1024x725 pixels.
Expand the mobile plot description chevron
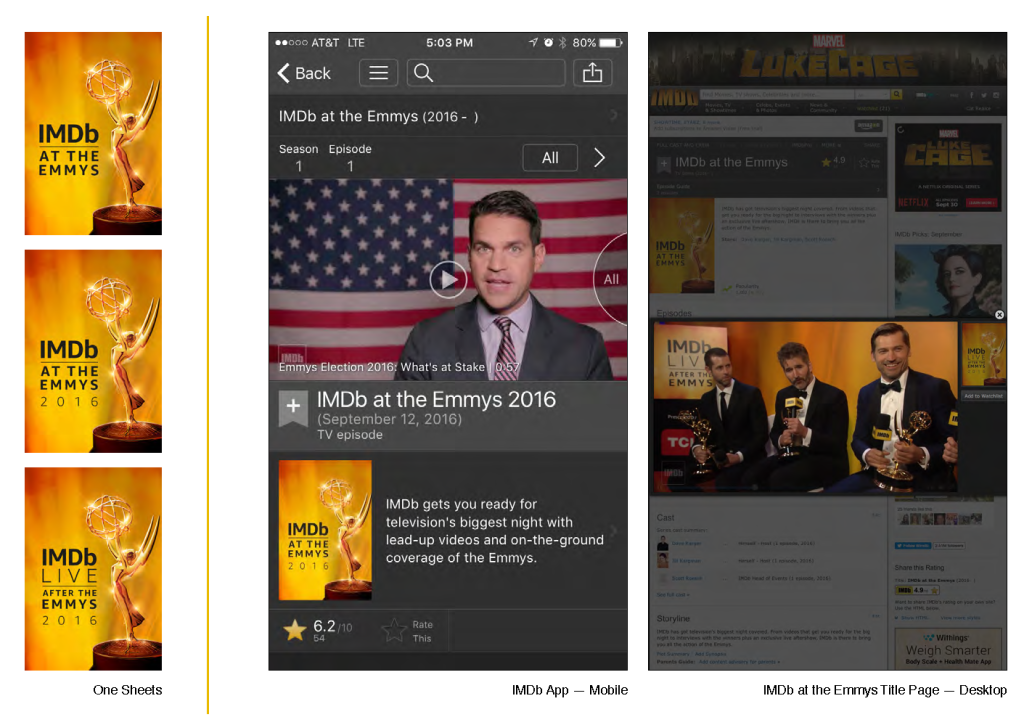pyautogui.click(x=613, y=530)
